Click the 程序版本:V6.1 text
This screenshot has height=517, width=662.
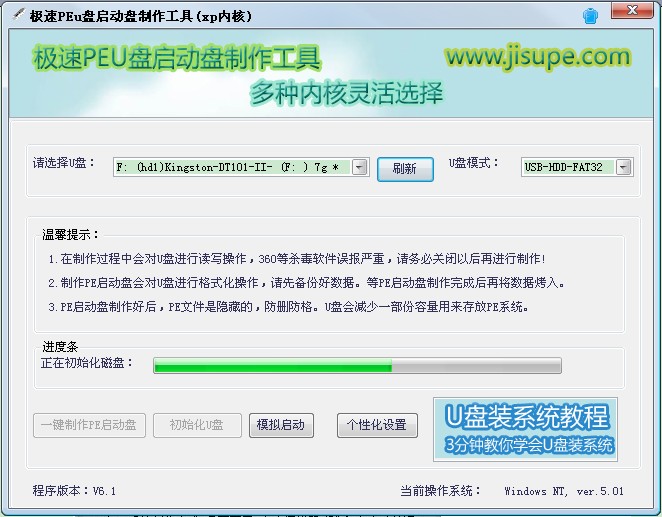74,491
